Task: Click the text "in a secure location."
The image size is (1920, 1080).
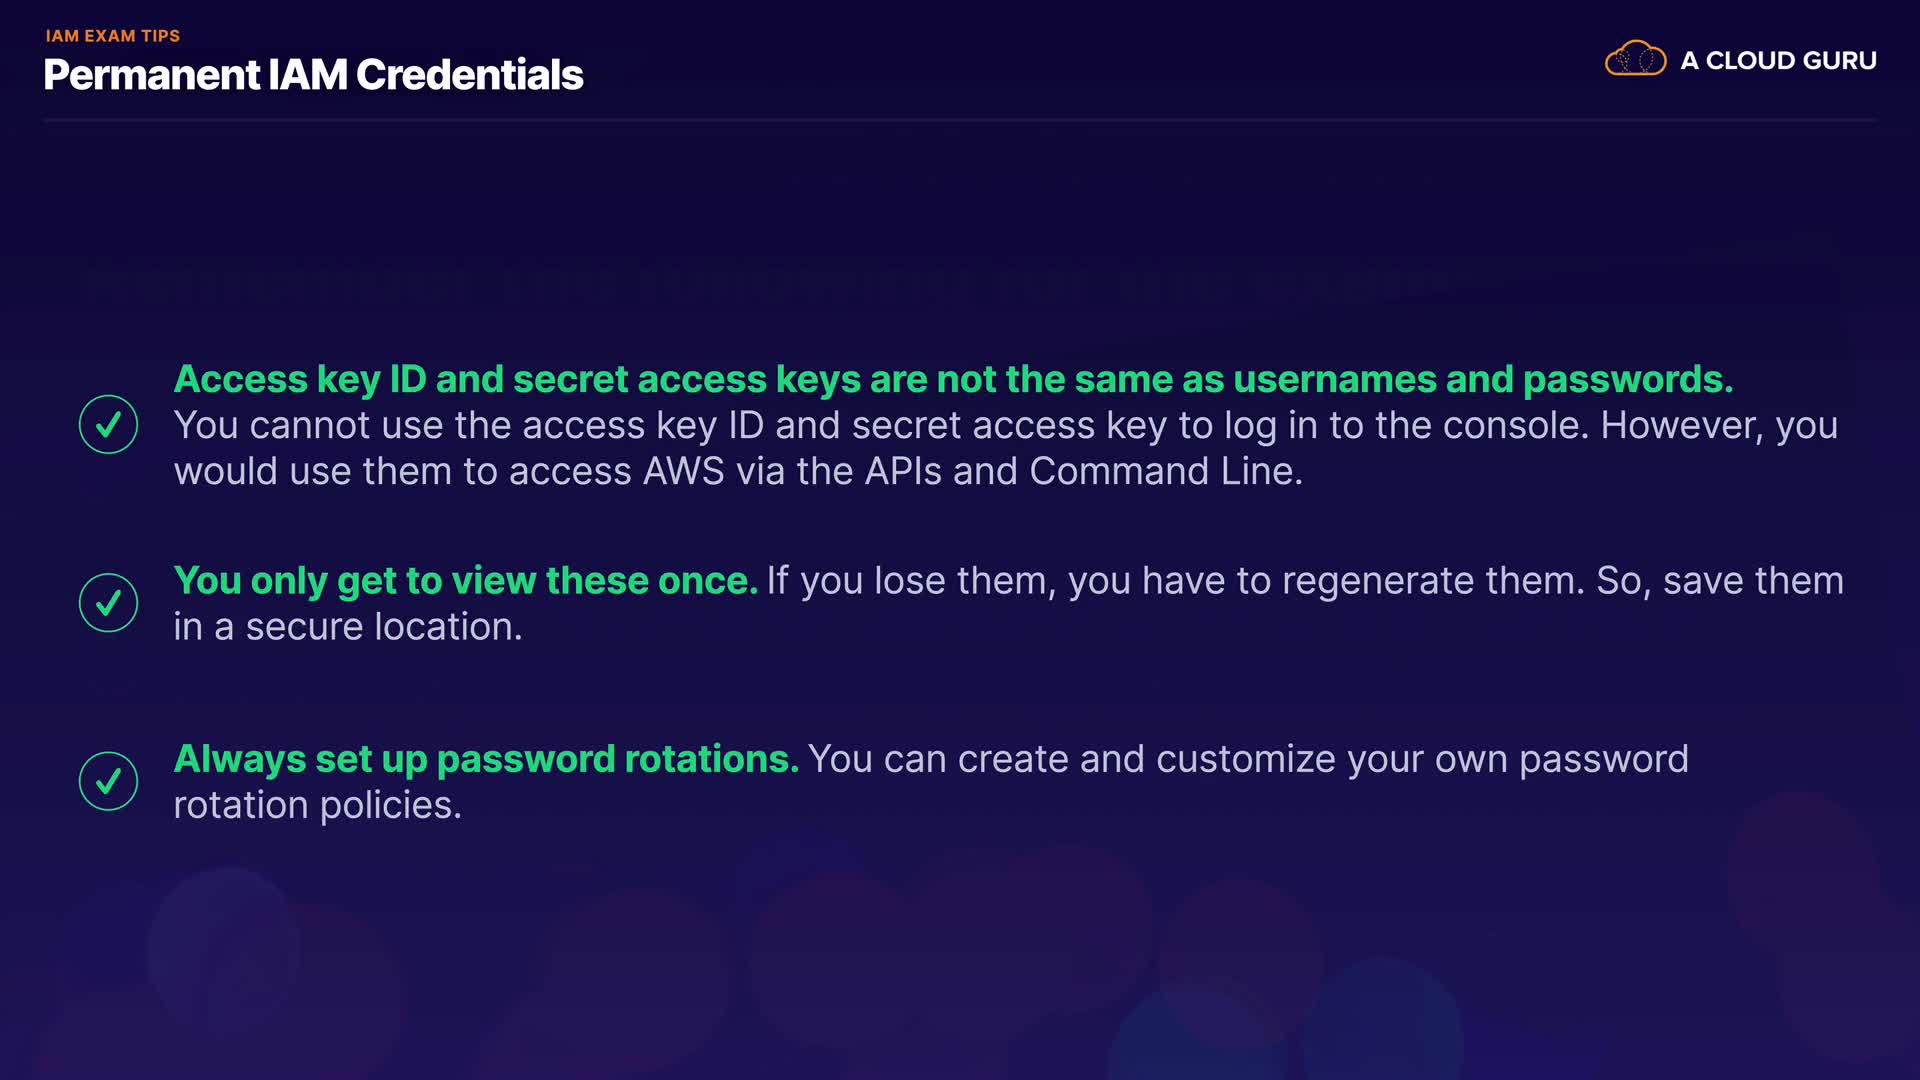Action: (348, 627)
